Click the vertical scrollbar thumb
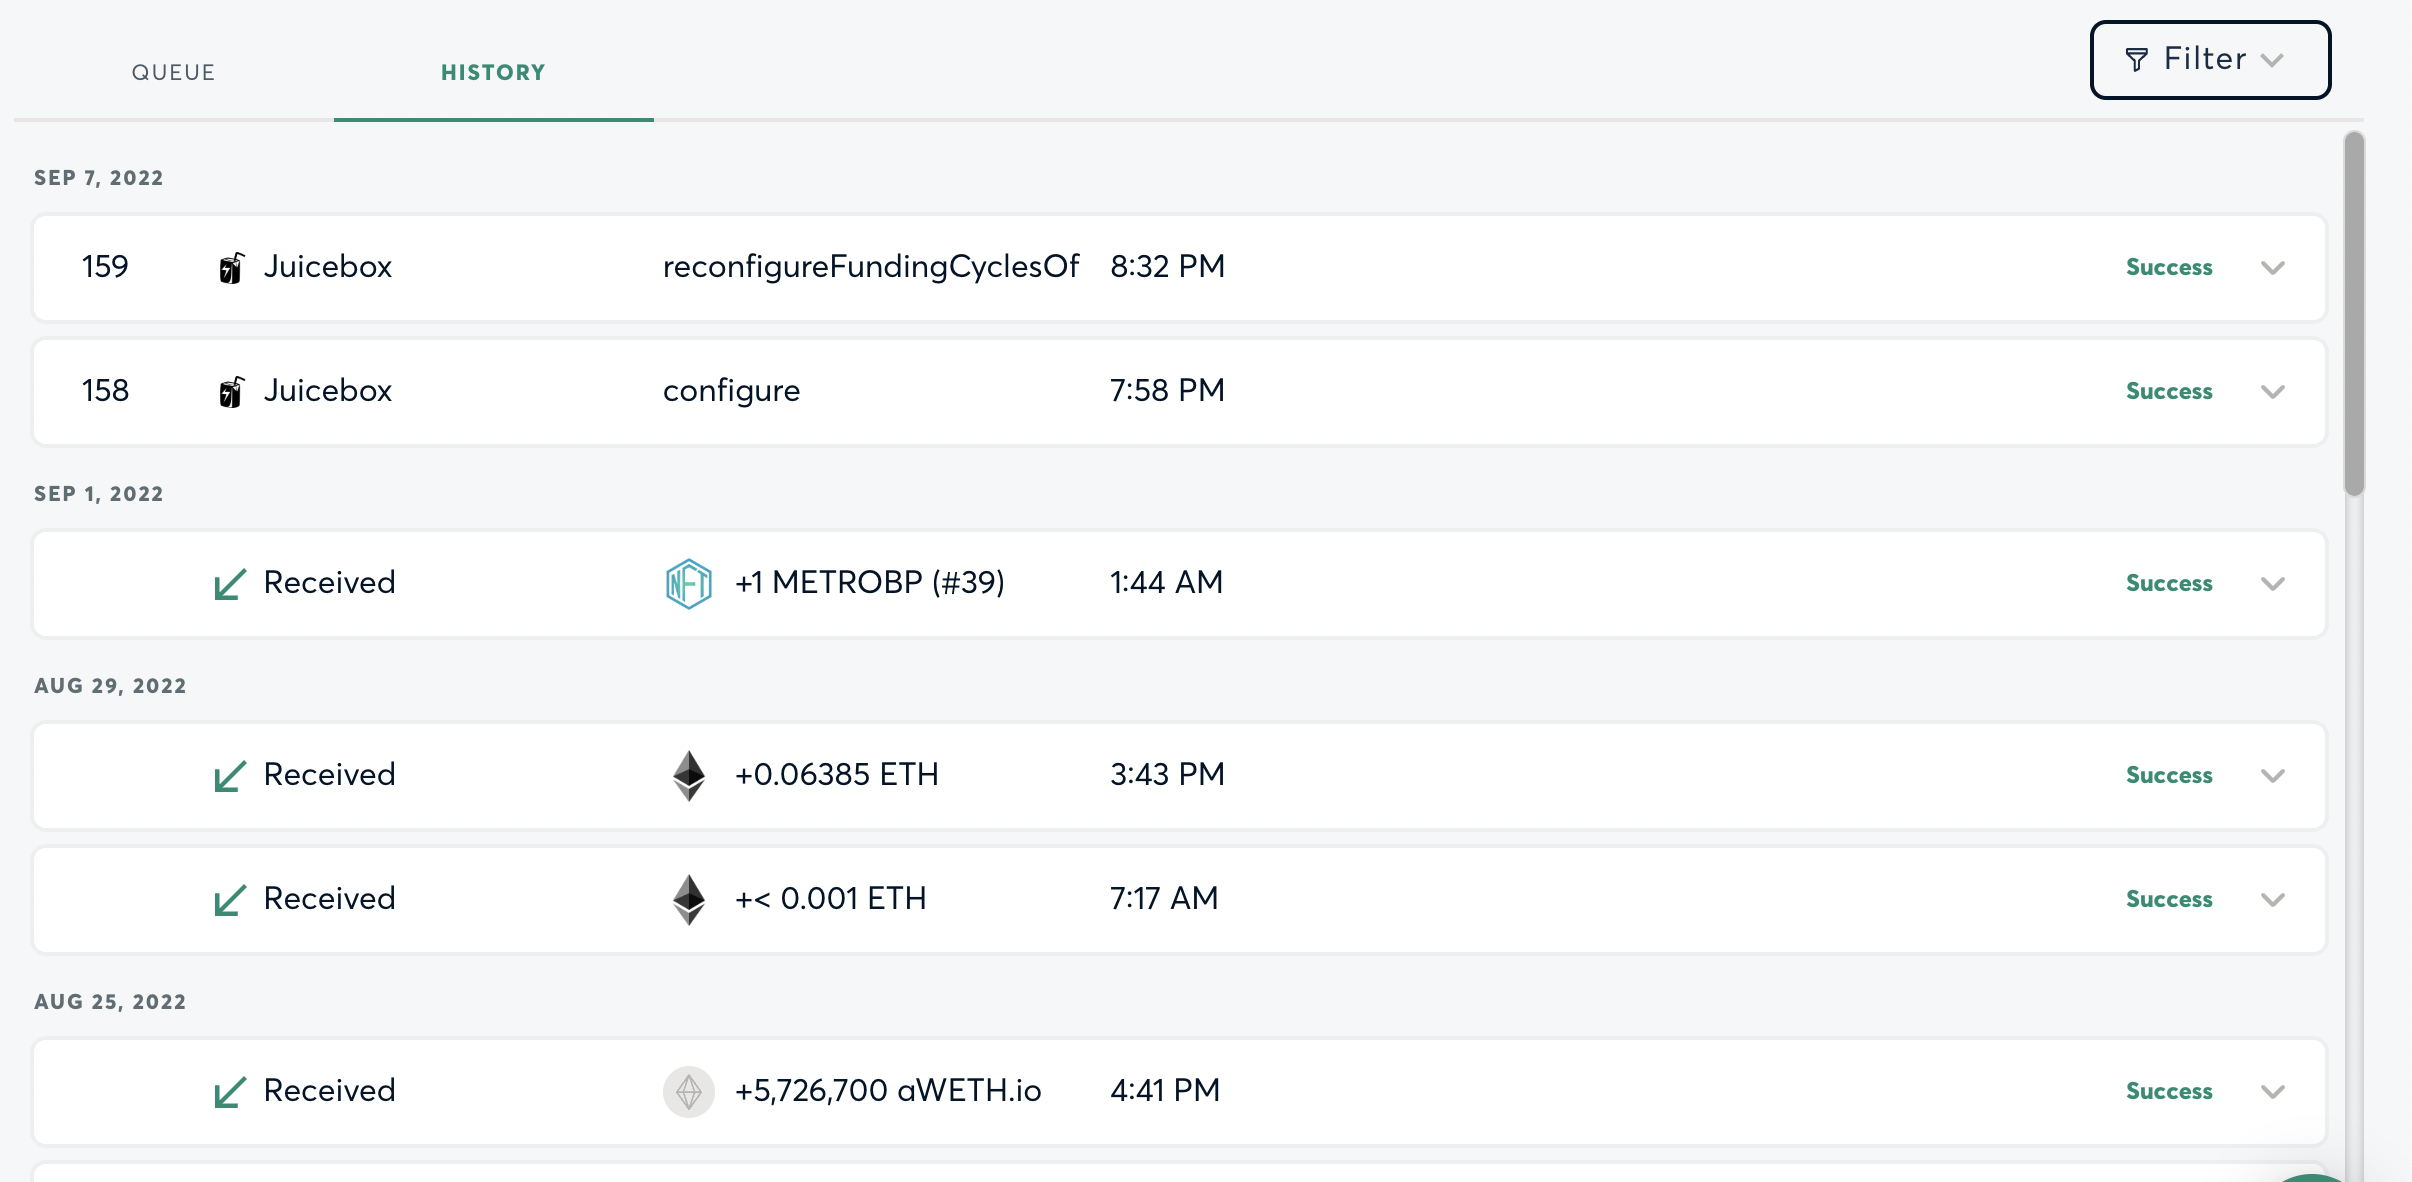2412x1182 pixels. click(x=2354, y=314)
